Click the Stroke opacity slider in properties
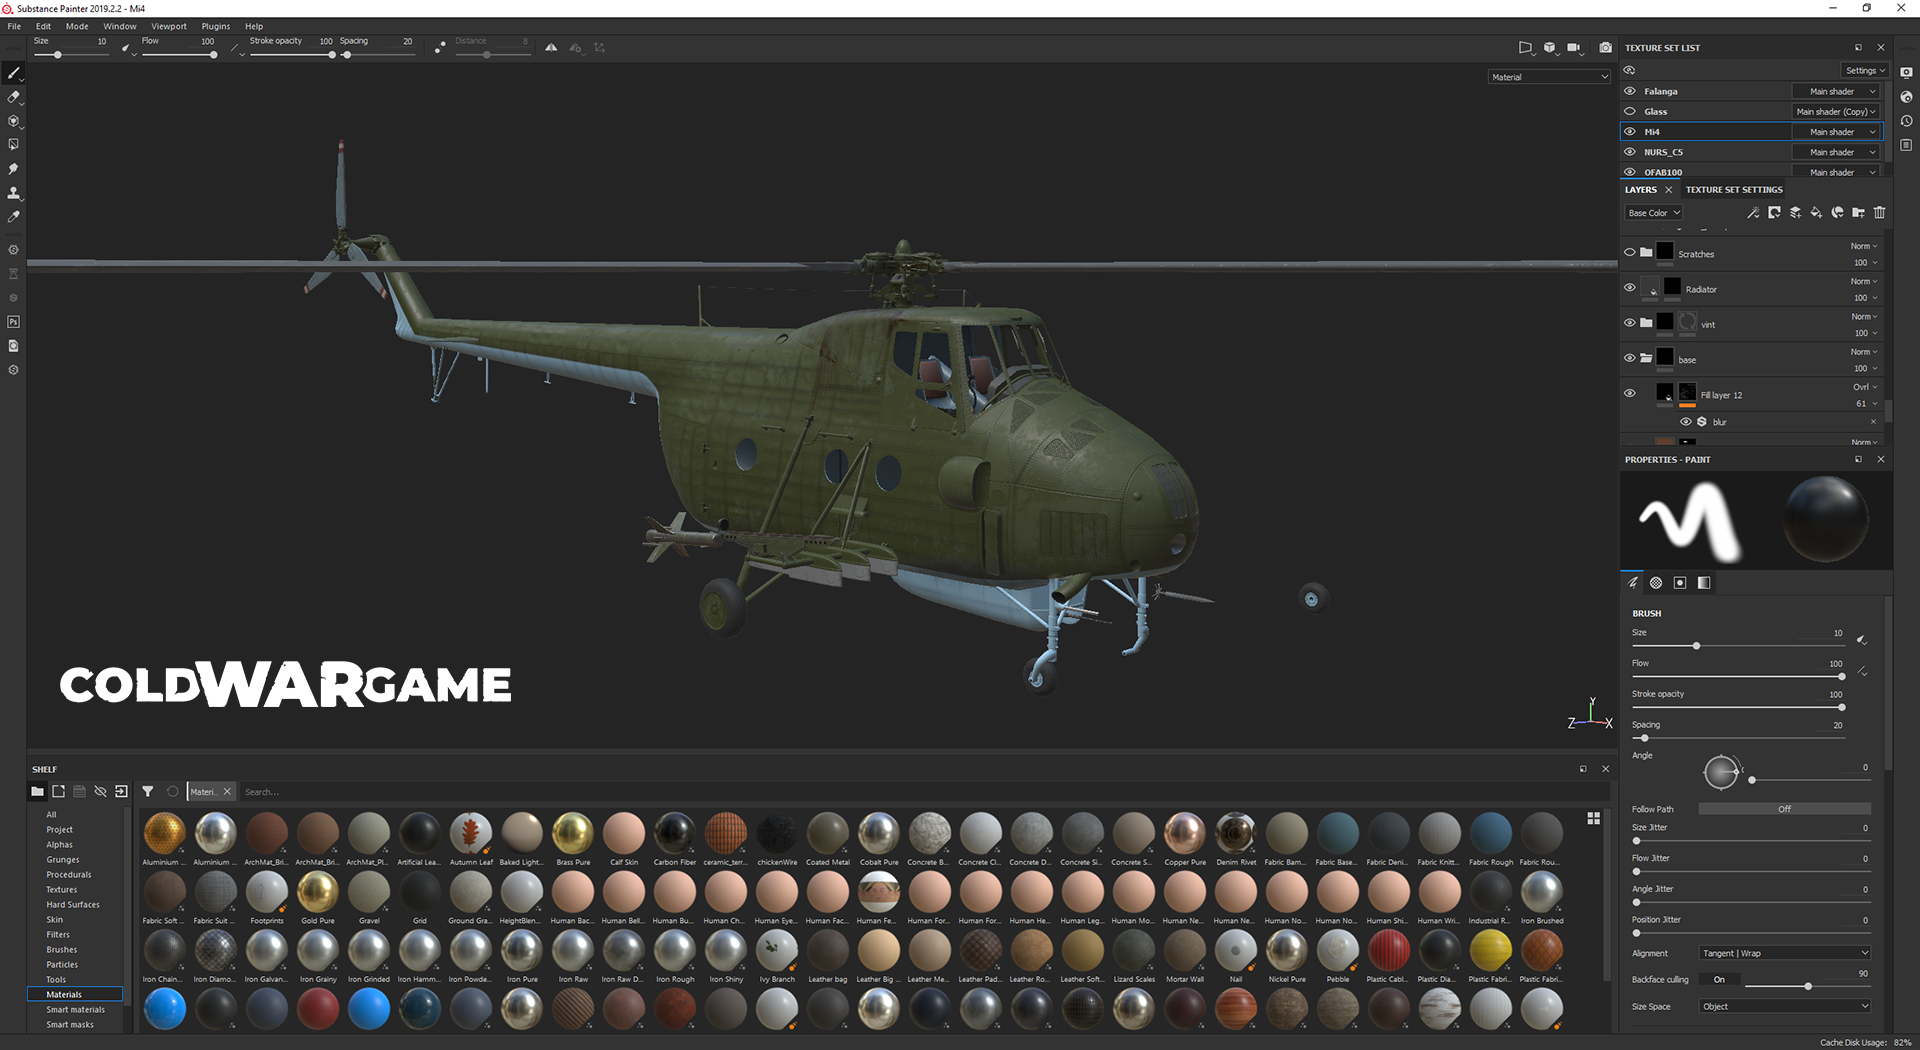Viewport: 1920px width, 1050px height. click(1738, 707)
